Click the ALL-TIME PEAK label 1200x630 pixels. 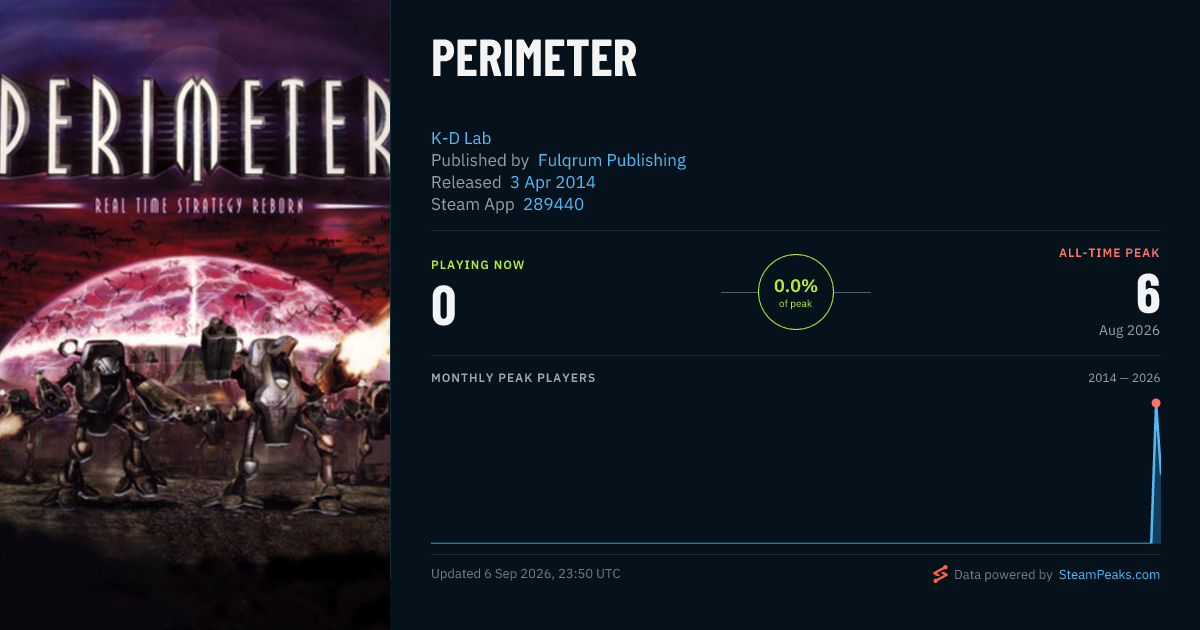[x=1109, y=253]
